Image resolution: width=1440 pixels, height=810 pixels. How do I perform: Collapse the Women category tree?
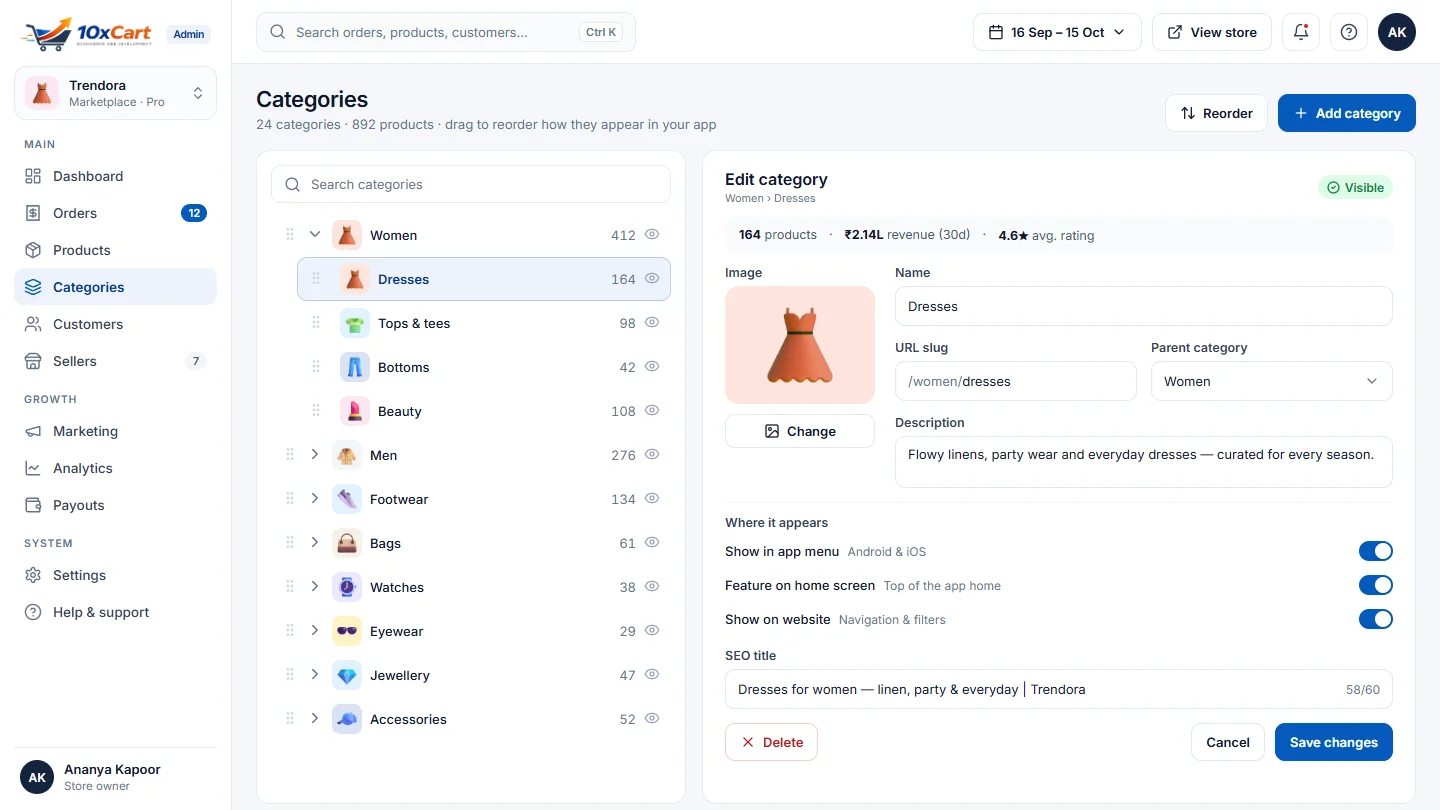click(315, 235)
